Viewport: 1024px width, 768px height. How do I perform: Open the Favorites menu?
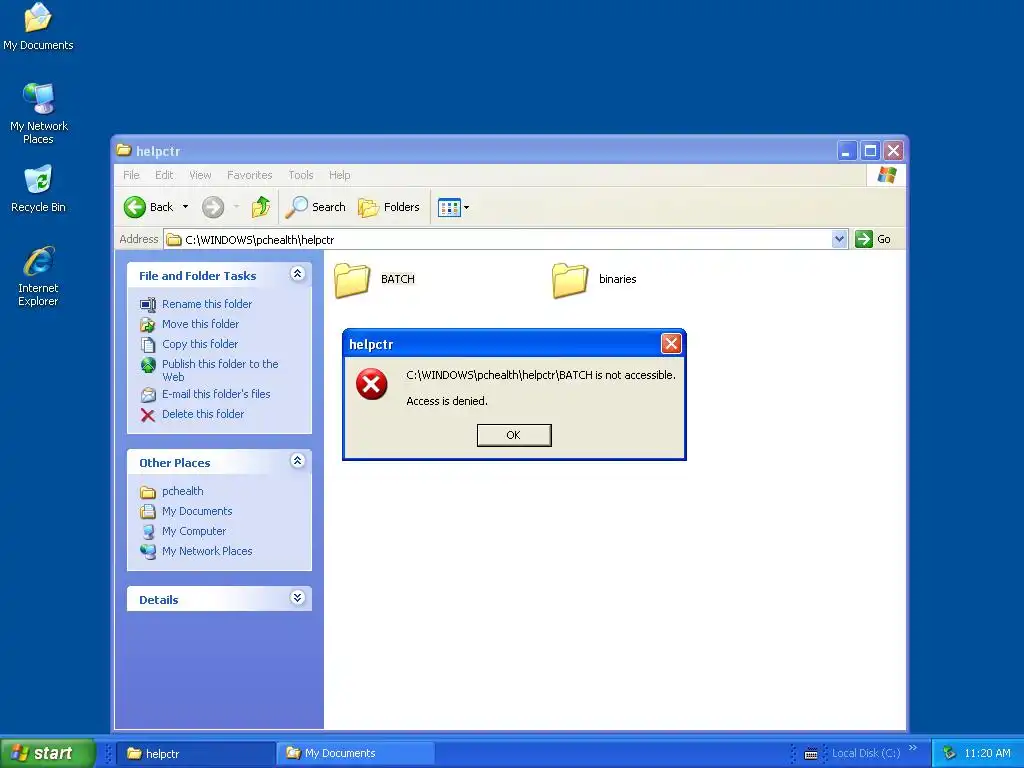pos(249,175)
